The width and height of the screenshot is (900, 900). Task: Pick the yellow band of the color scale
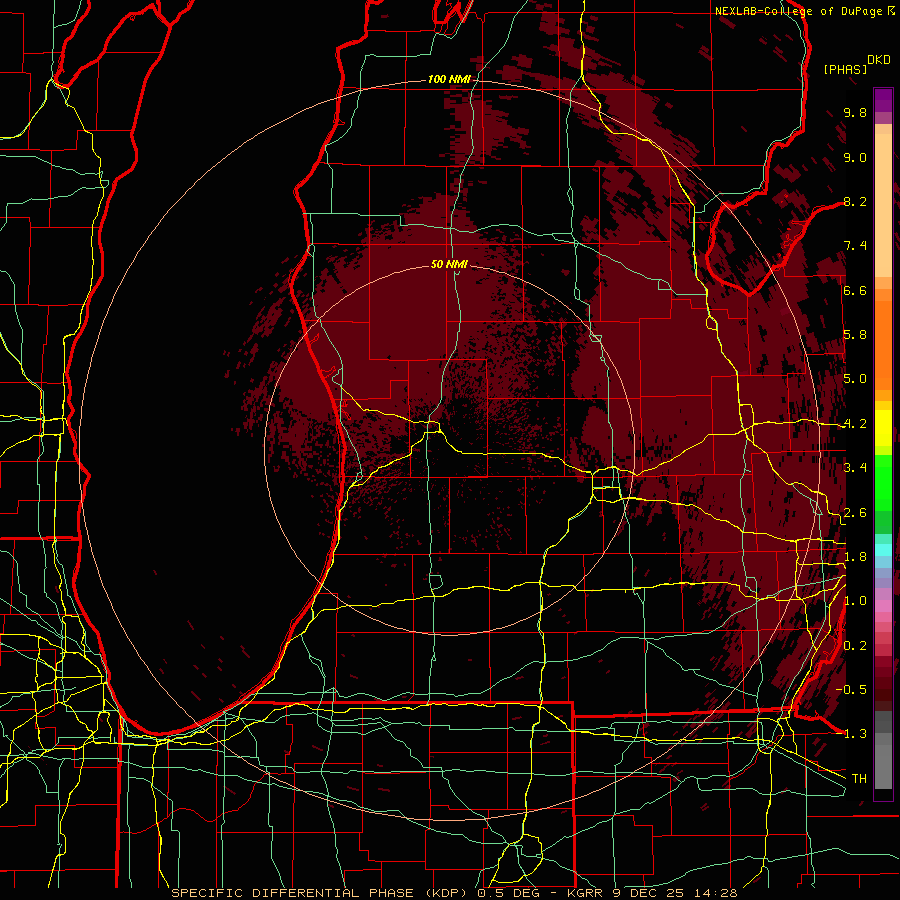[x=883, y=428]
